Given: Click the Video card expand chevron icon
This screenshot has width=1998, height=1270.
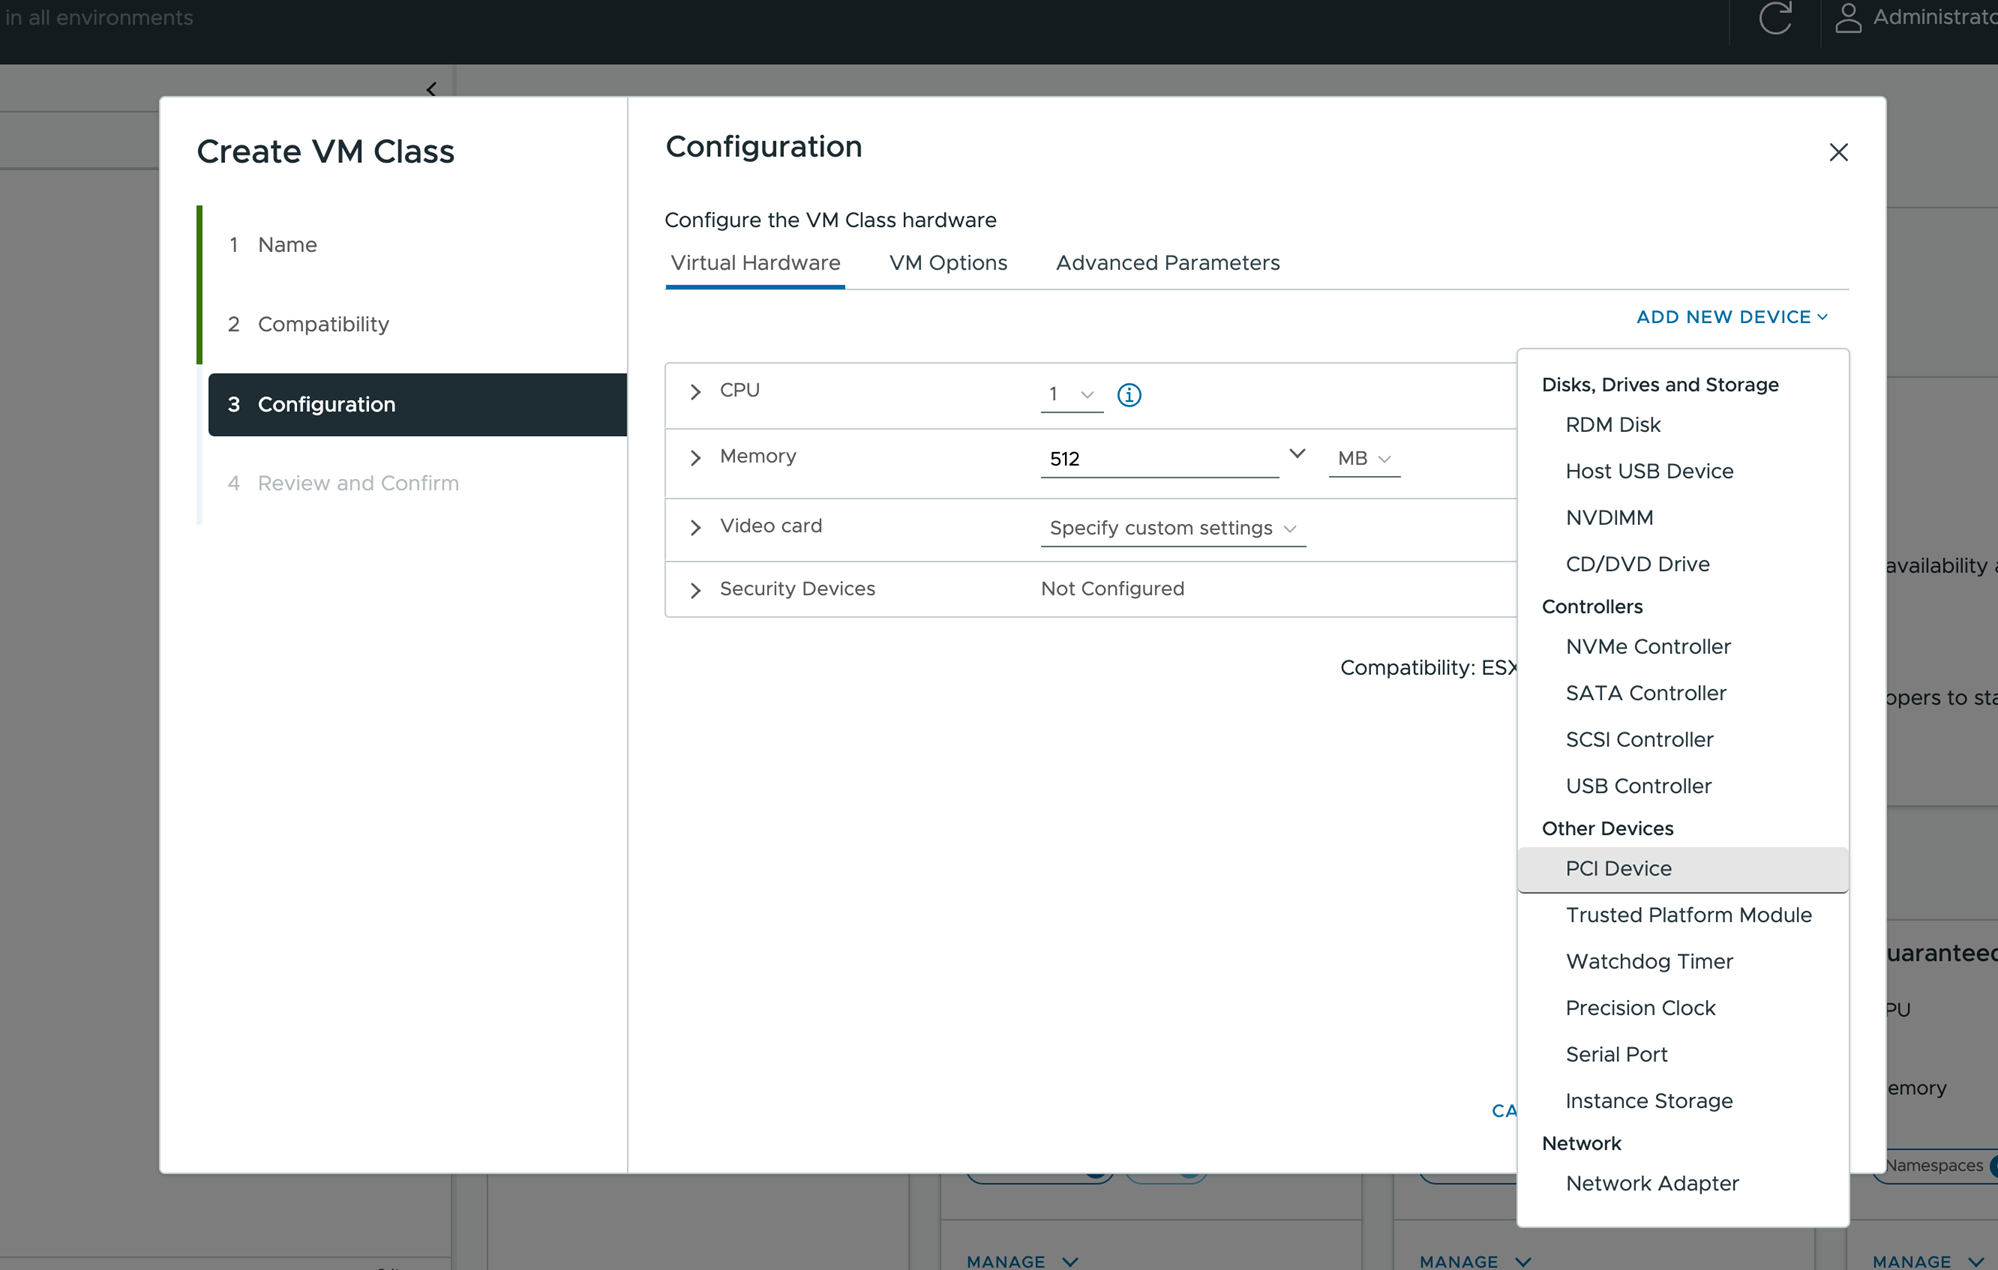Looking at the screenshot, I should [x=695, y=526].
